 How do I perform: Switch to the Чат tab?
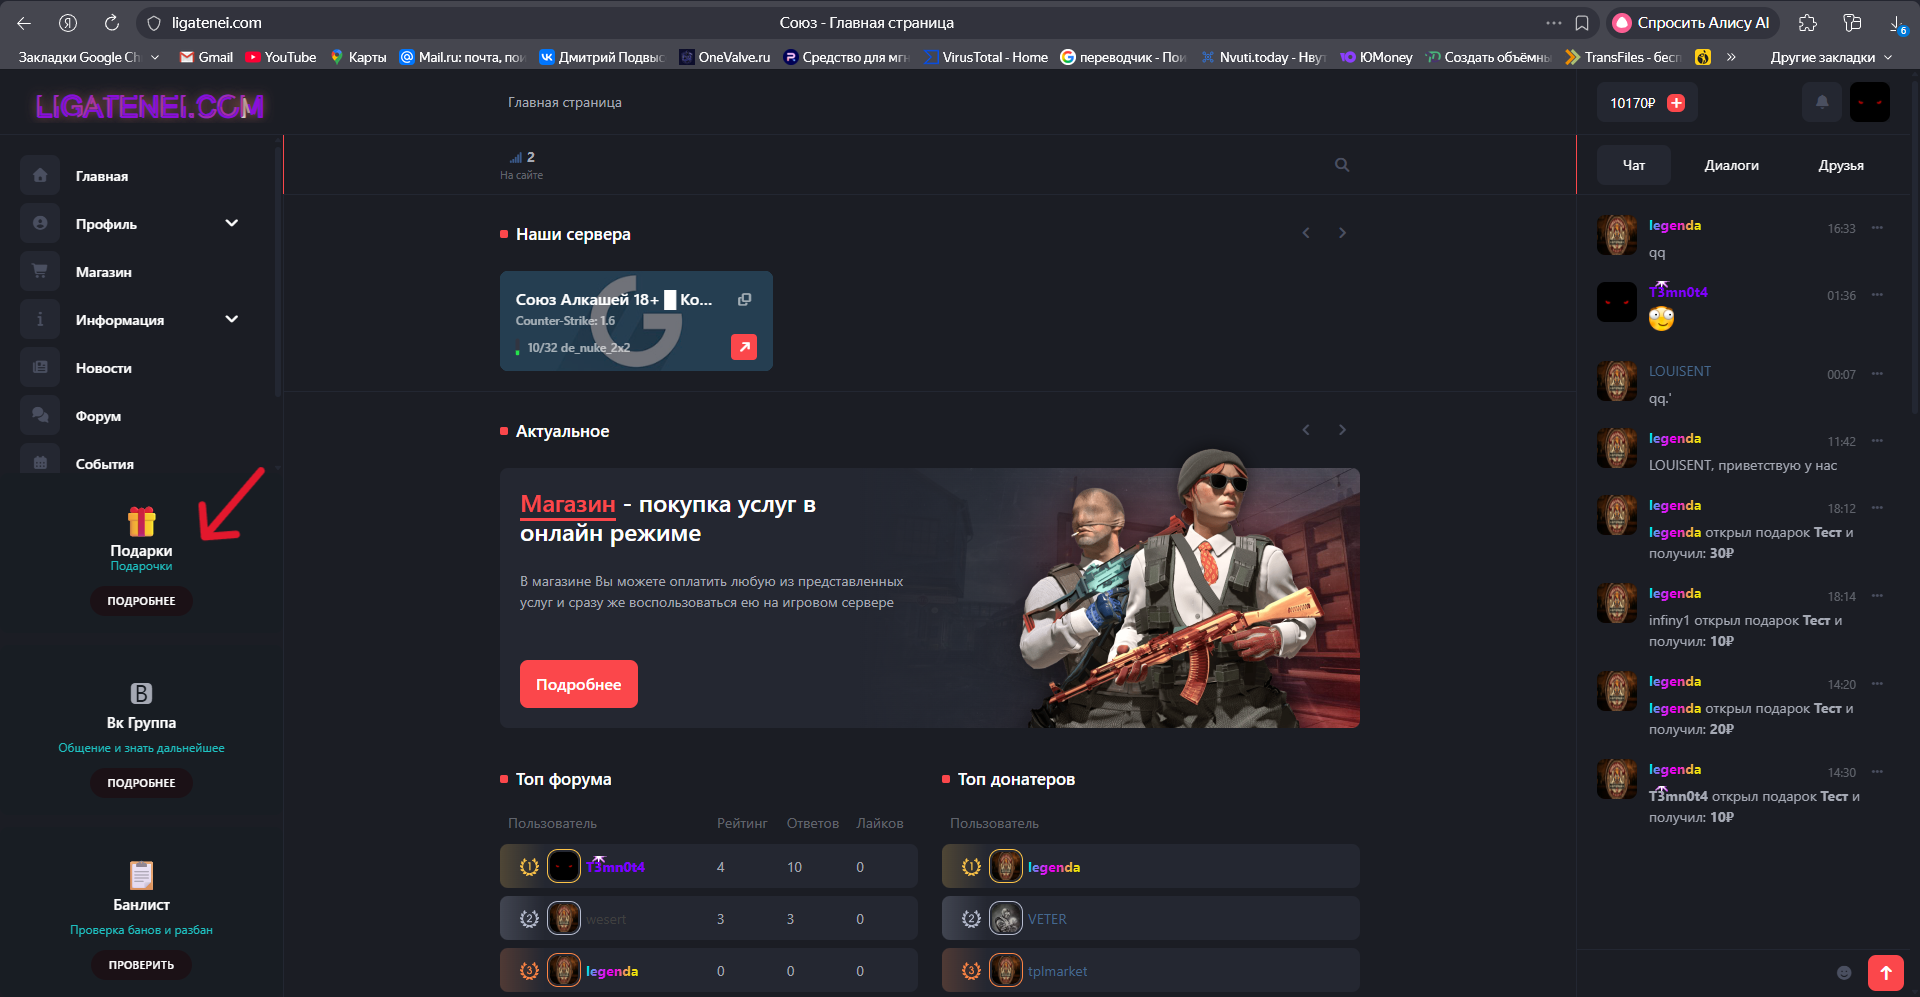1633,165
